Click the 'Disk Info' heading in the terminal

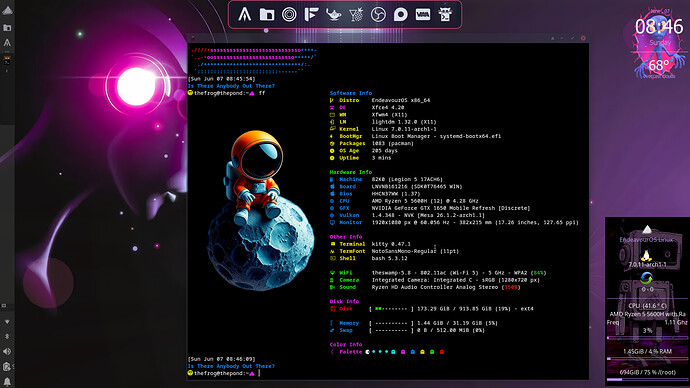pos(345,301)
